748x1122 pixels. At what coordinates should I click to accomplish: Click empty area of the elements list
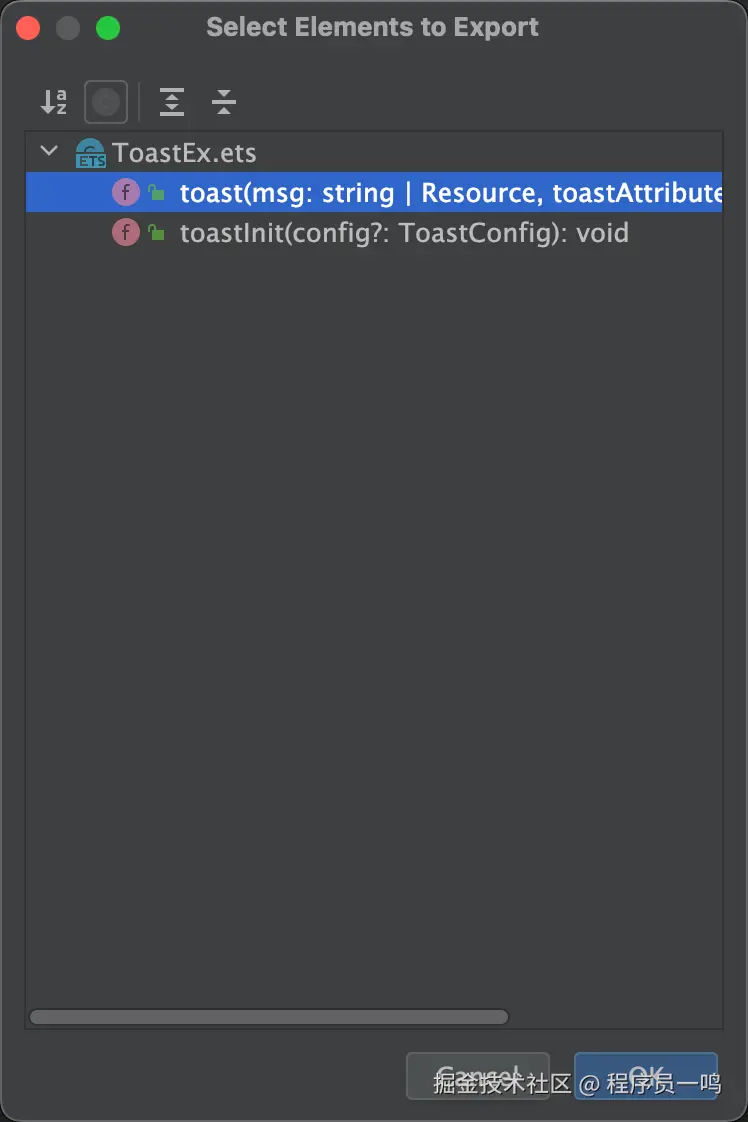tap(374, 608)
